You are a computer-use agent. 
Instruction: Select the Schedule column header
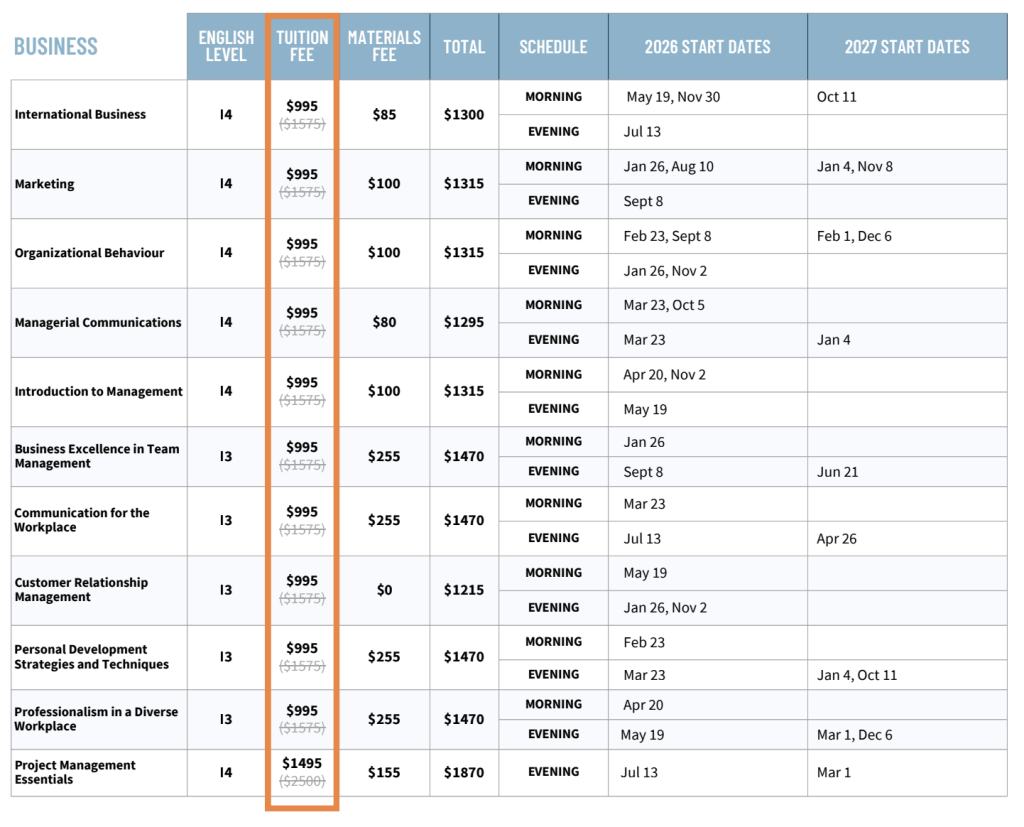(553, 47)
